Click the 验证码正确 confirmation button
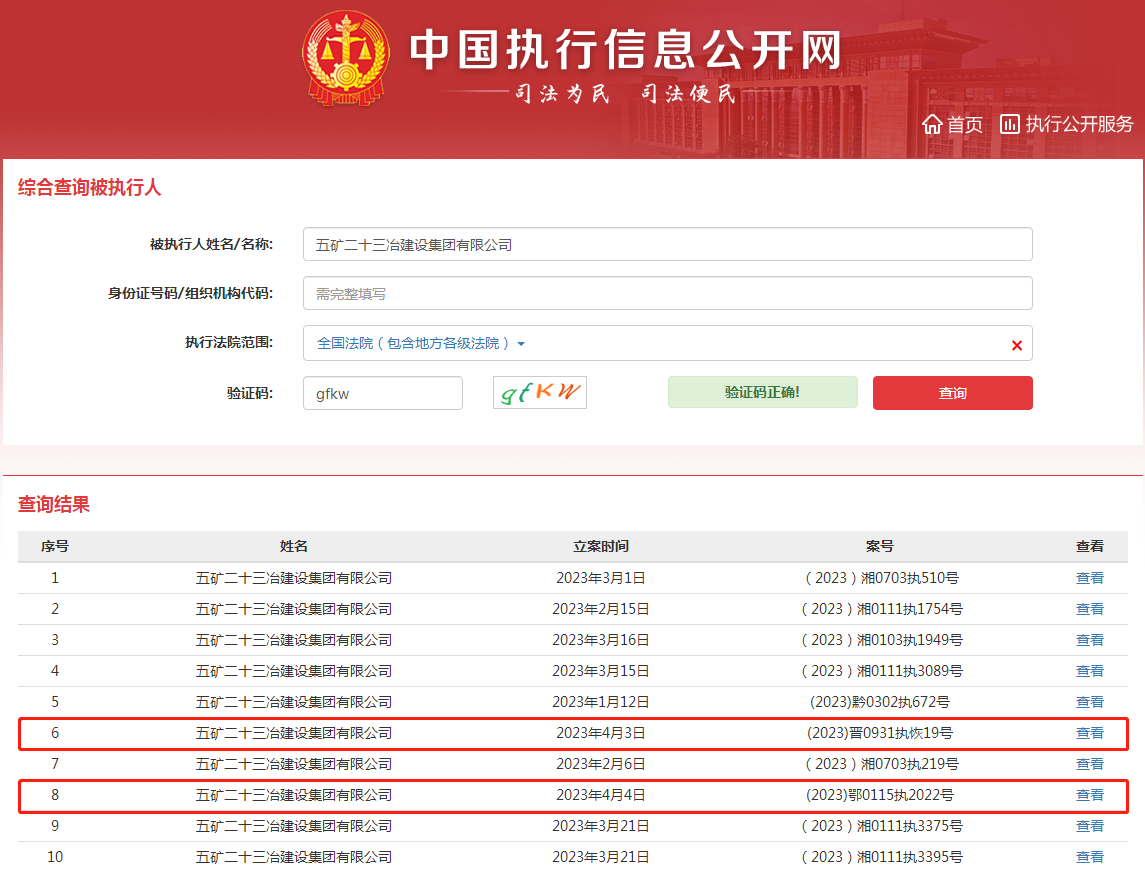Viewport: 1145px width, 895px height. click(x=762, y=392)
